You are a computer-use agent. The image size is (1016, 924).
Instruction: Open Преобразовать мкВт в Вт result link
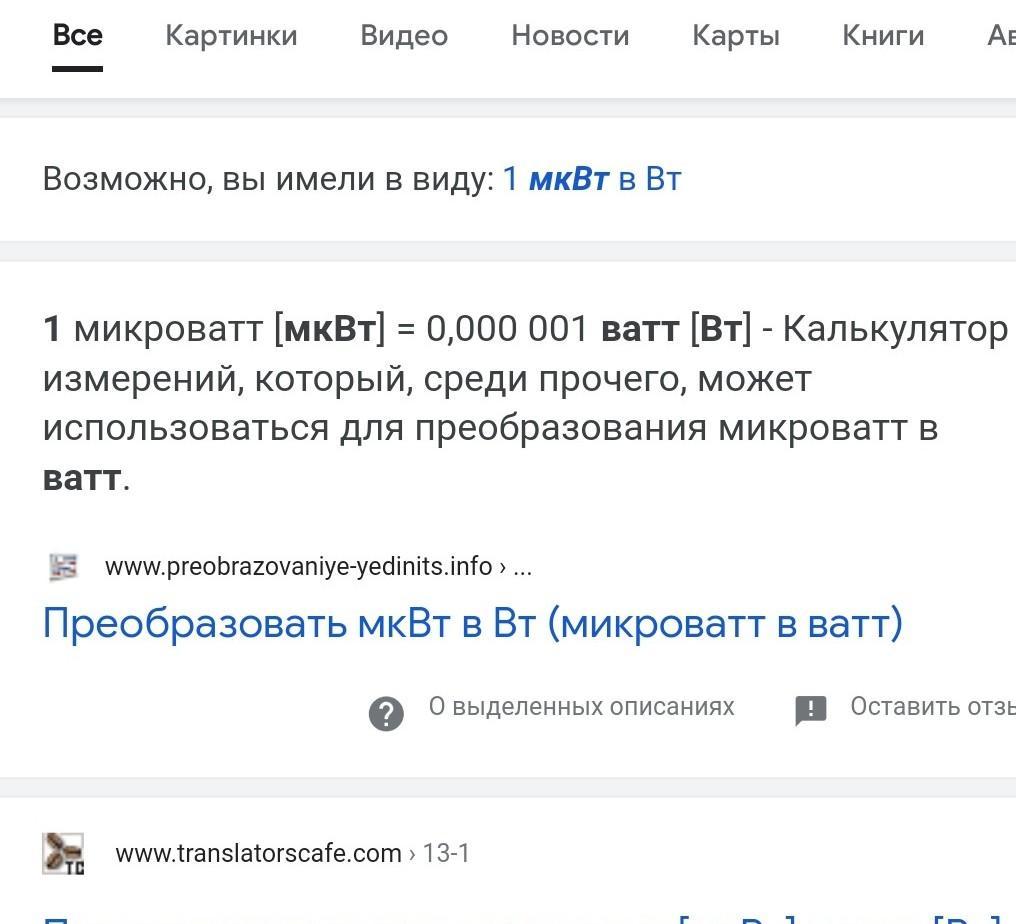472,624
